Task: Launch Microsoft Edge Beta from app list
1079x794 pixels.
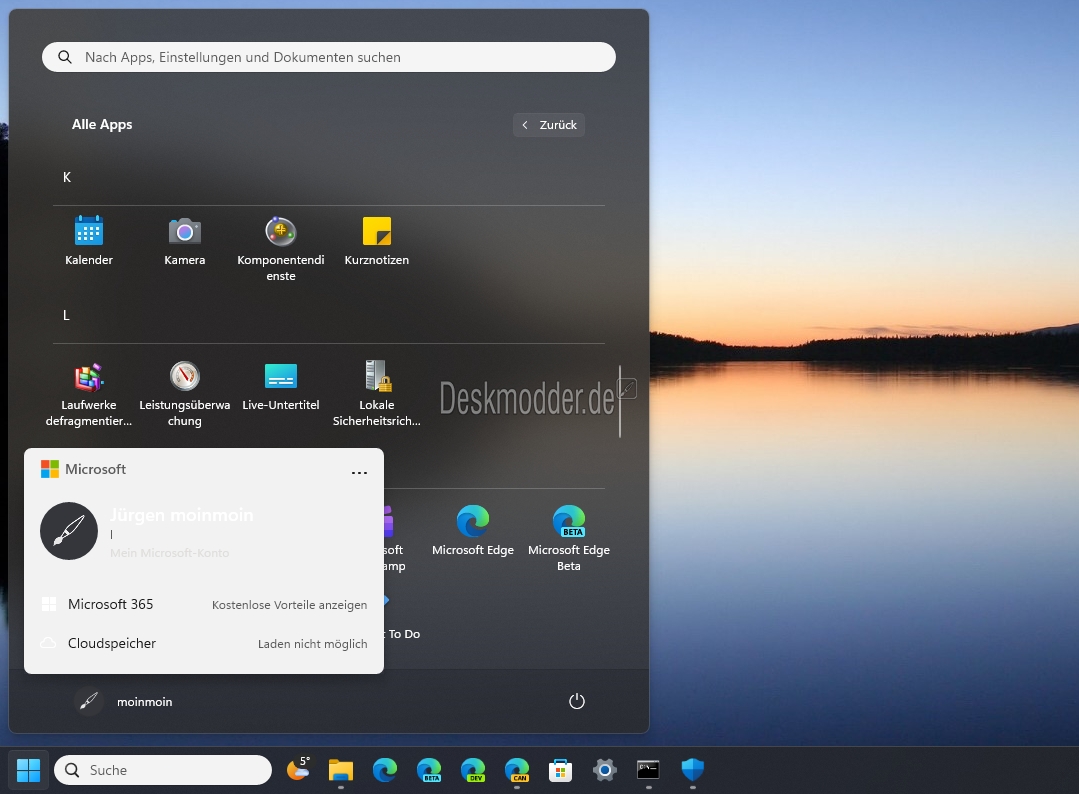Action: [568, 539]
